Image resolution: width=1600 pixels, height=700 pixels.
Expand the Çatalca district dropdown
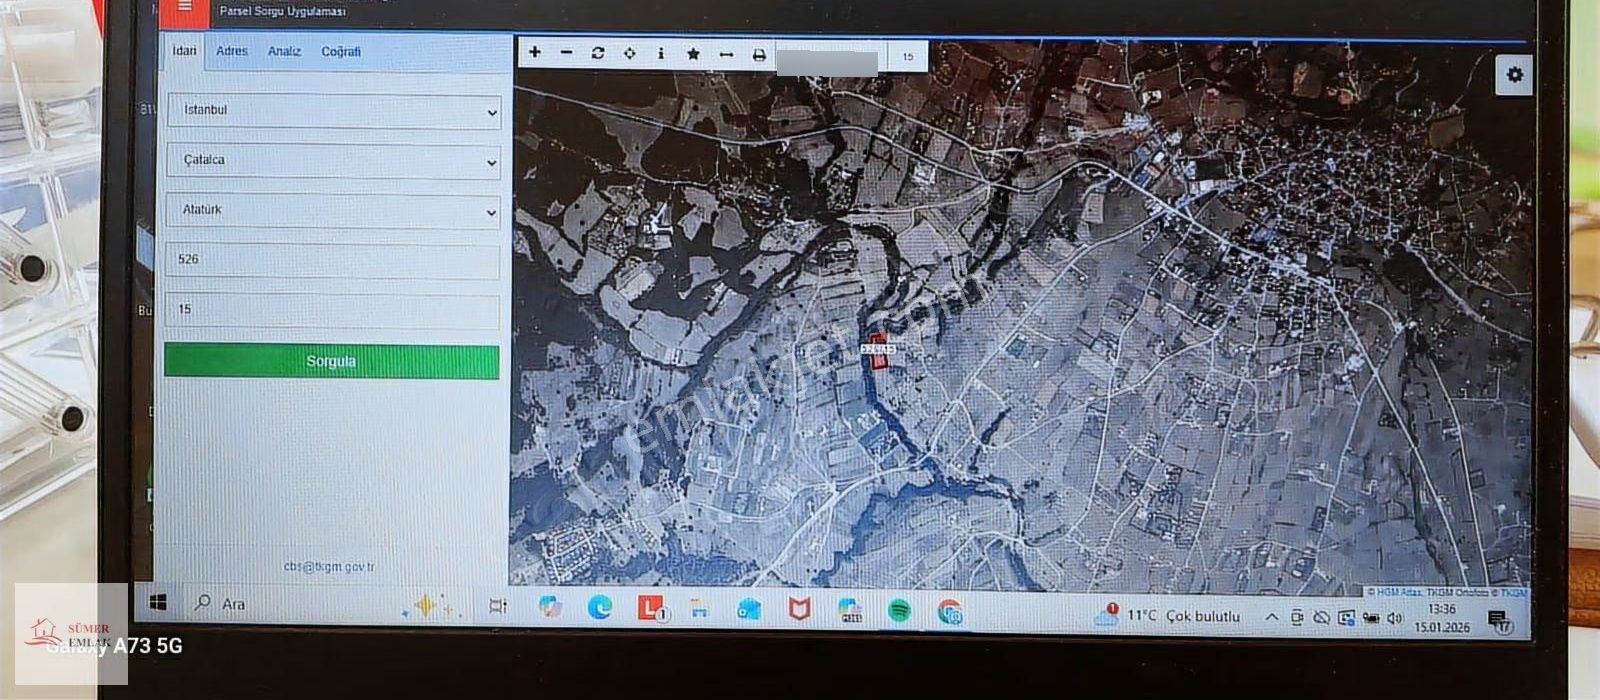334,161
